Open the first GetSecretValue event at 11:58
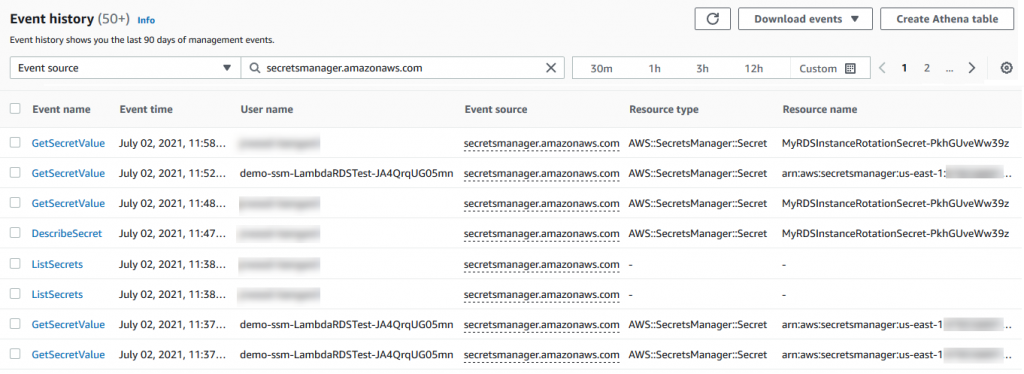The image size is (1024, 374). click(68, 143)
